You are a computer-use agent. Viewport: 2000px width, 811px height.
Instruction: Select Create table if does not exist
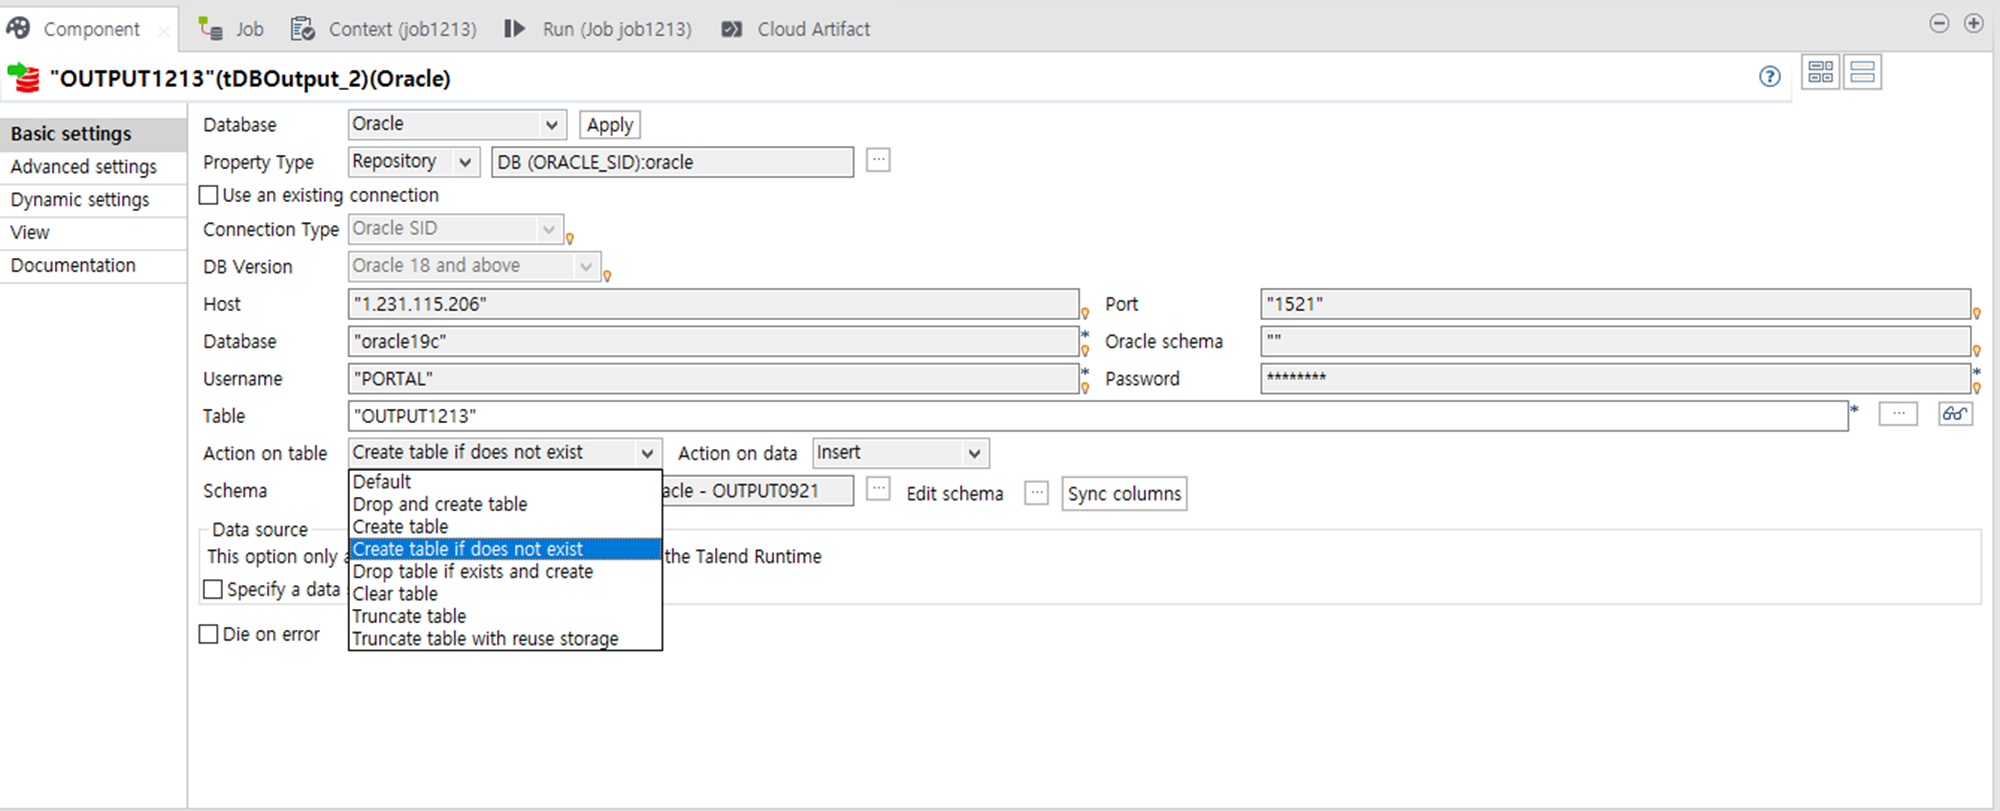pos(505,549)
